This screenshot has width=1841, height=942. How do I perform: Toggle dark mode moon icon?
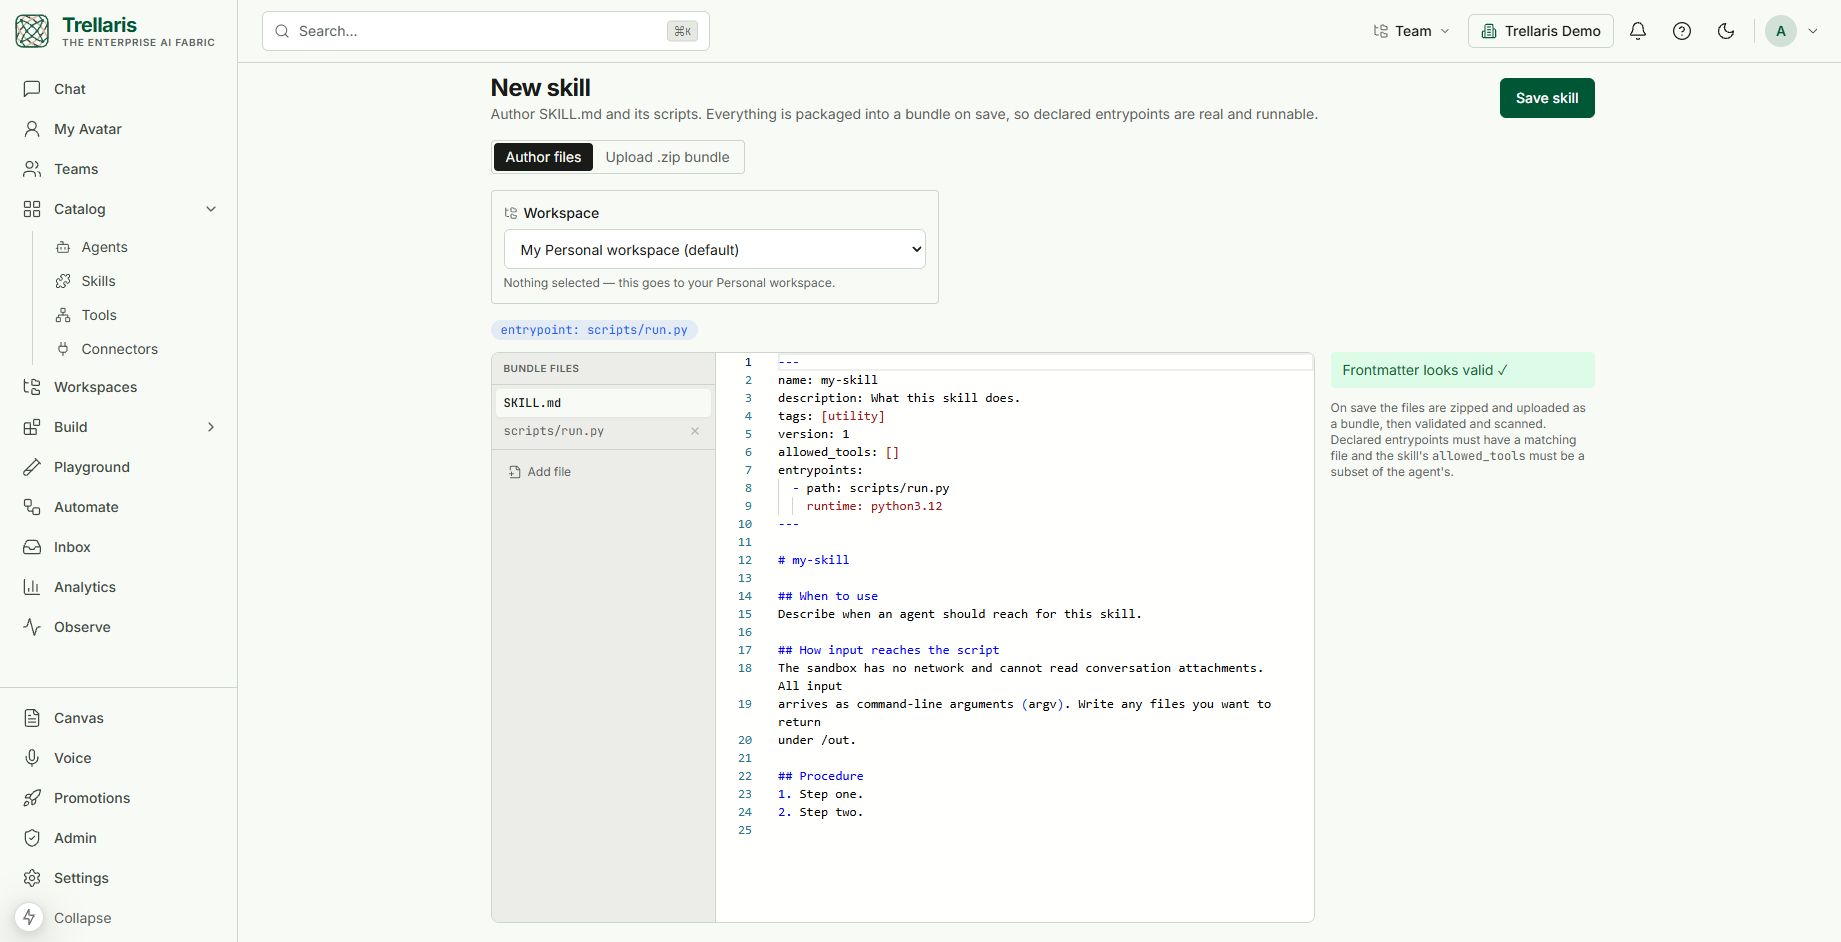[1726, 31]
